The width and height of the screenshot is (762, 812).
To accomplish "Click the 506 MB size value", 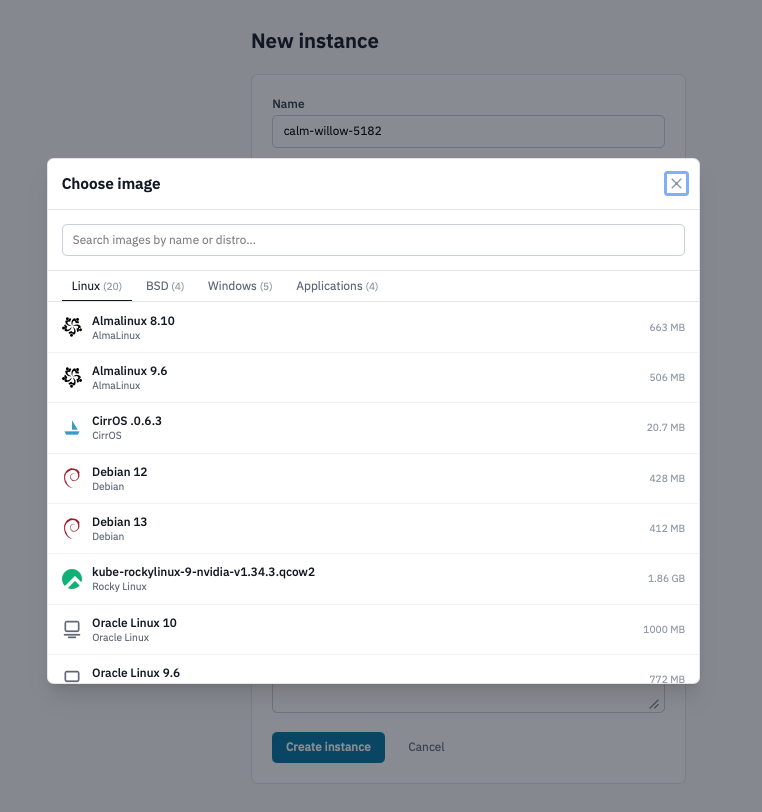I will pyautogui.click(x=667, y=378).
